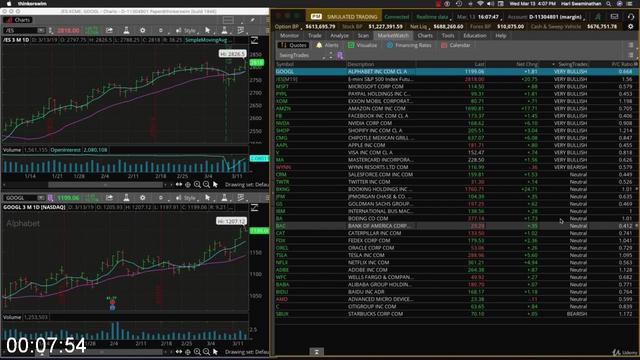Open the Help tab
Viewport: 640px width, 360px height.
(500, 36)
